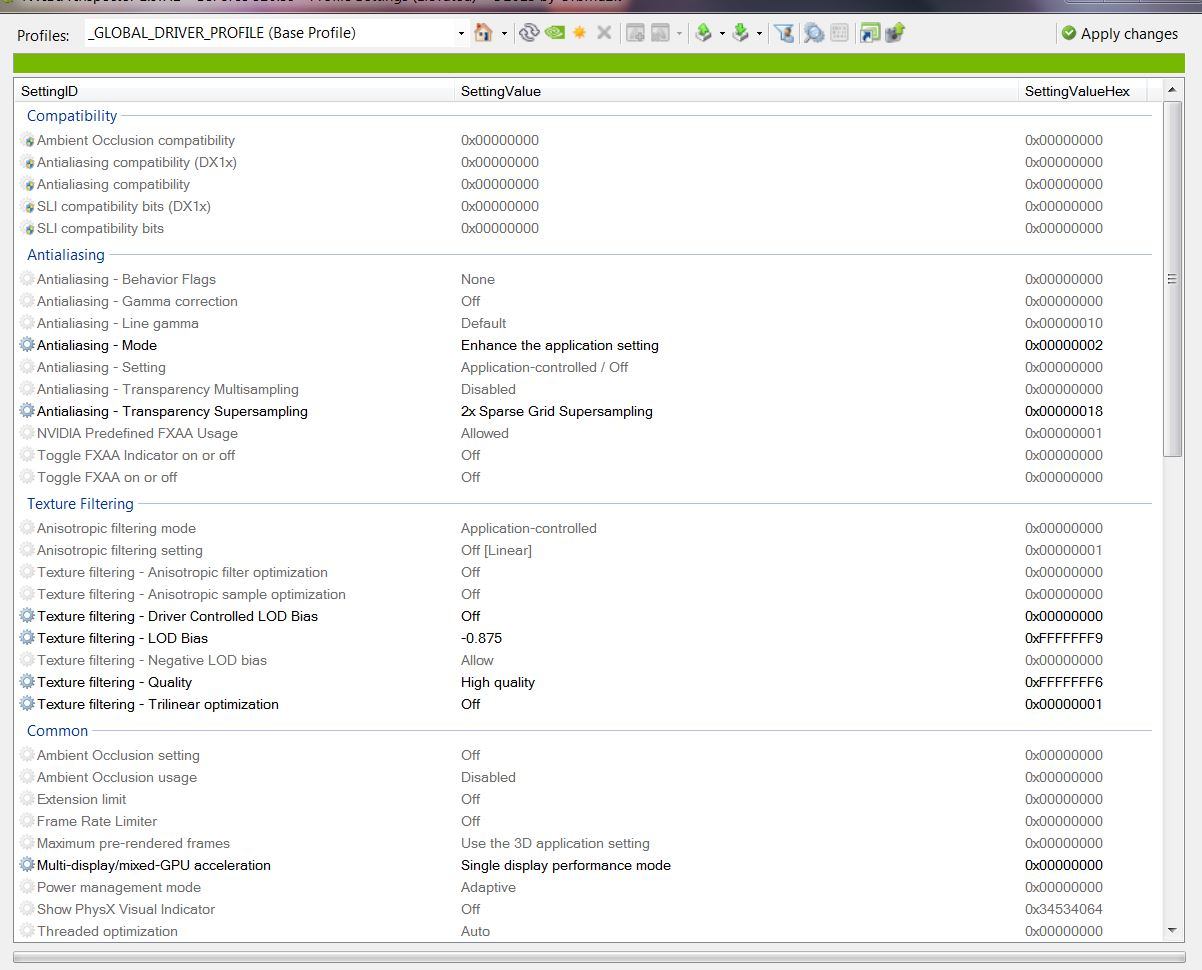Click hex value 0xFFFFFFF9
The width and height of the screenshot is (1202, 970).
point(1064,638)
